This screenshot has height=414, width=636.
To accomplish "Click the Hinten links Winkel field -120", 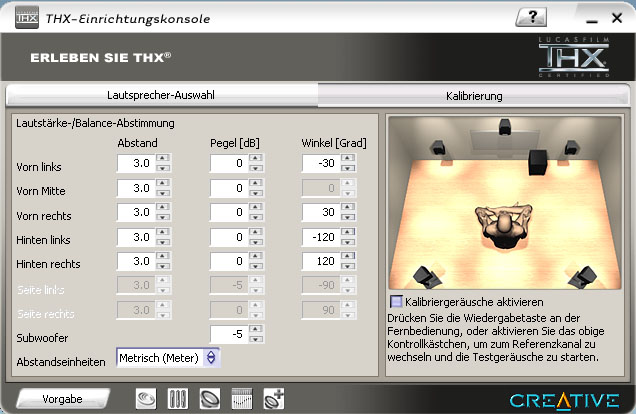I will coord(321,237).
